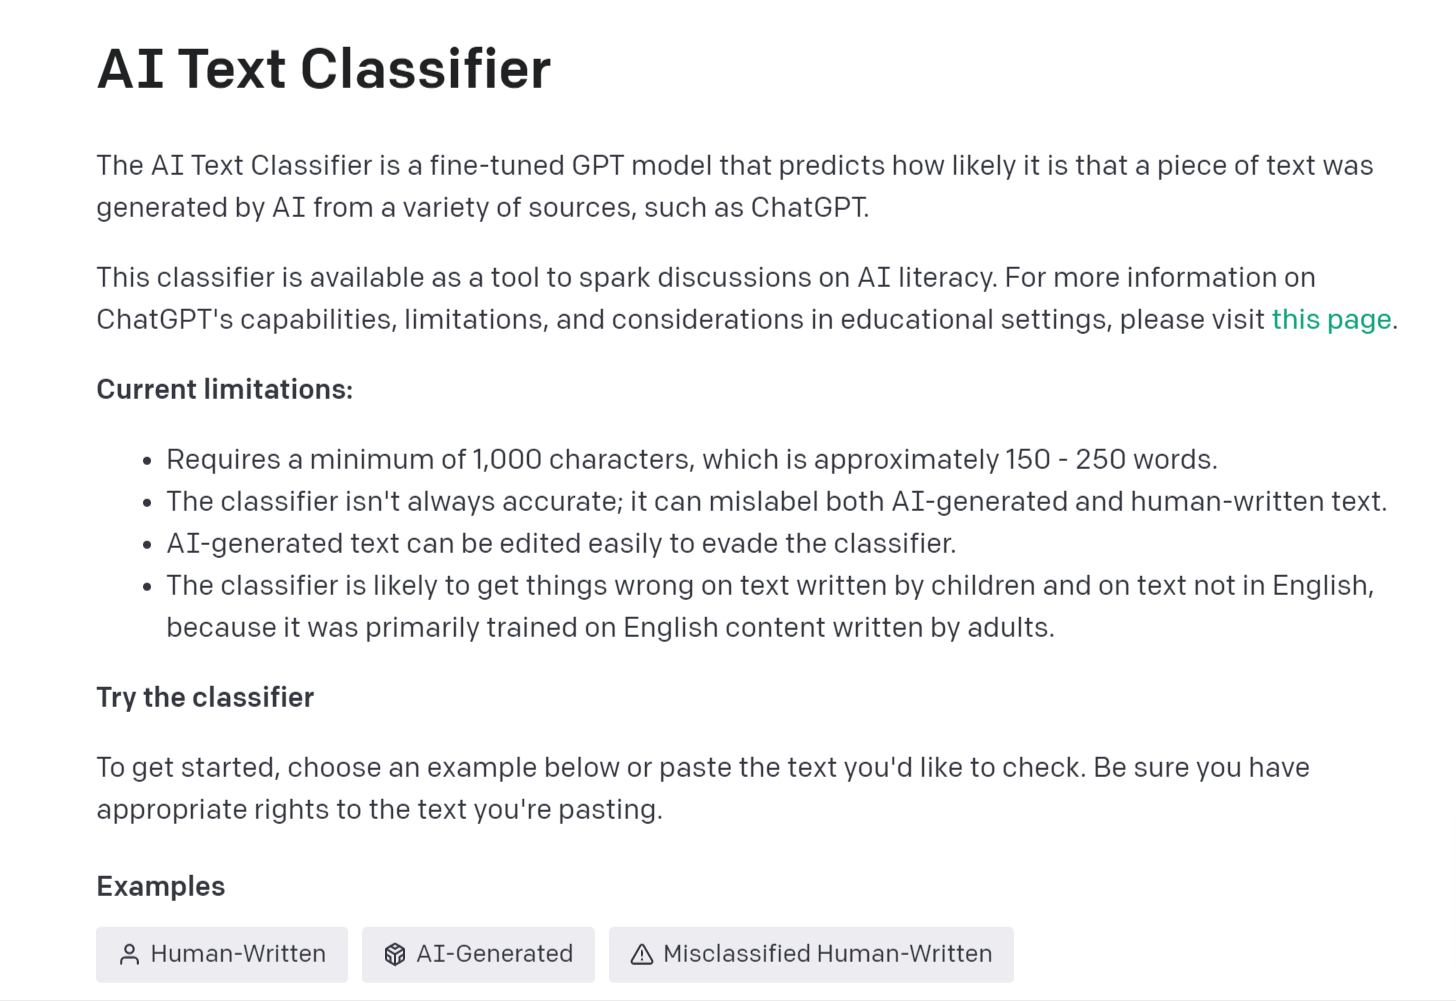The height and width of the screenshot is (1001, 1456).
Task: Click the bullet about evading the classifier
Action: (560, 544)
